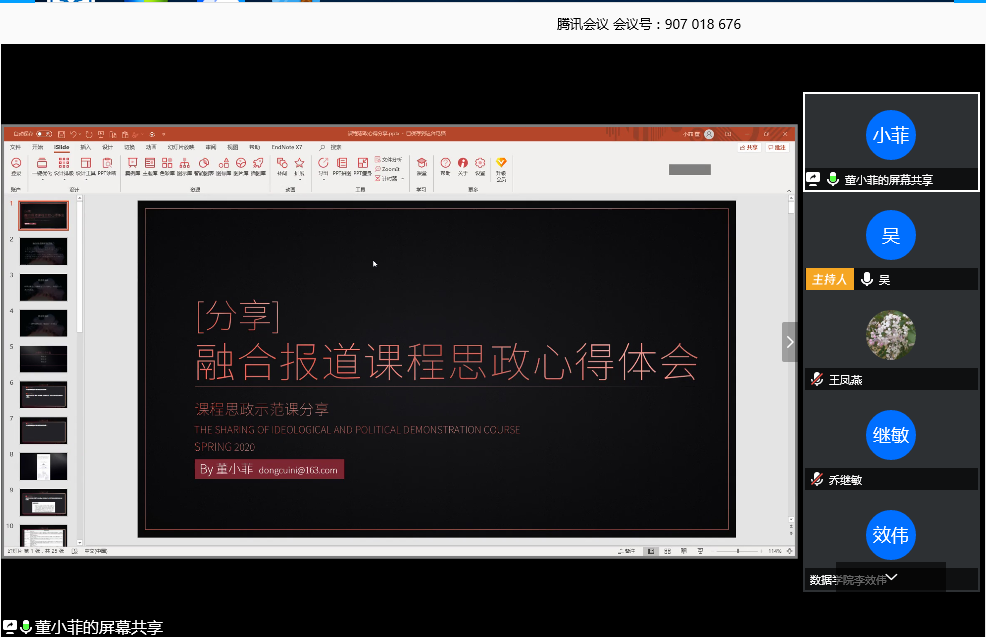Viewport: 986px width, 637px height.
Task: Click the upgrade membership diamond icon
Action: pos(502,163)
